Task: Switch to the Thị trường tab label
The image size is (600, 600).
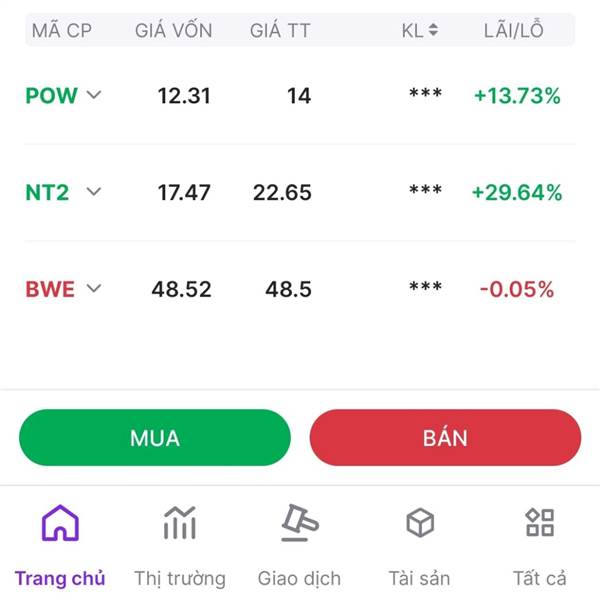Action: [180, 578]
